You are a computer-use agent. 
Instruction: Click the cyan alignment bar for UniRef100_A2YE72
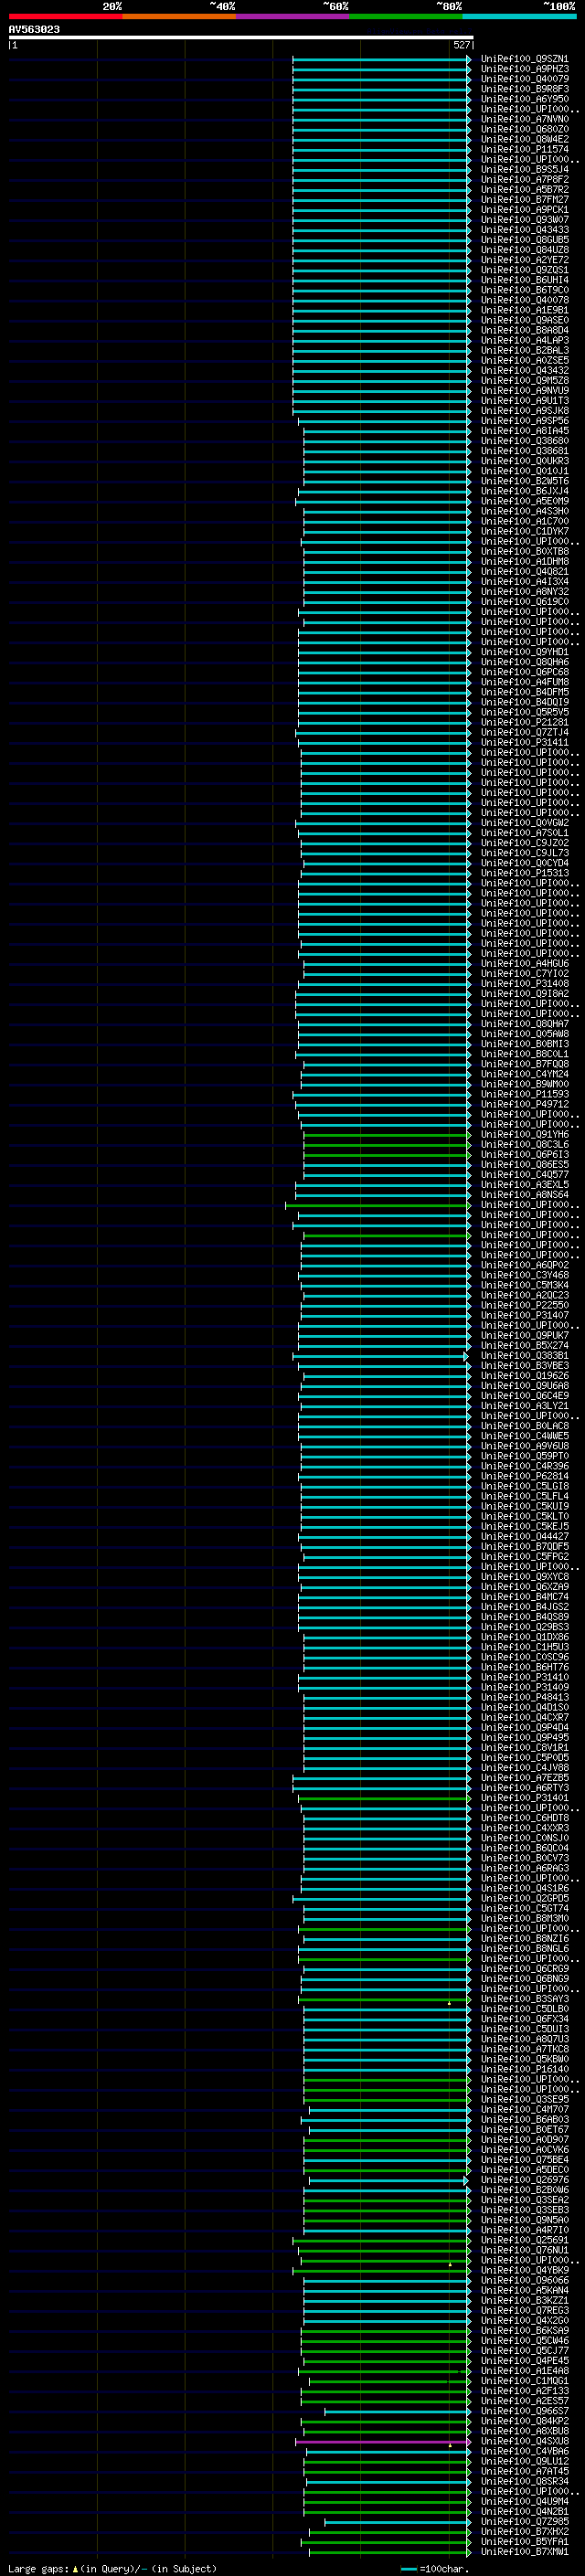(x=381, y=260)
